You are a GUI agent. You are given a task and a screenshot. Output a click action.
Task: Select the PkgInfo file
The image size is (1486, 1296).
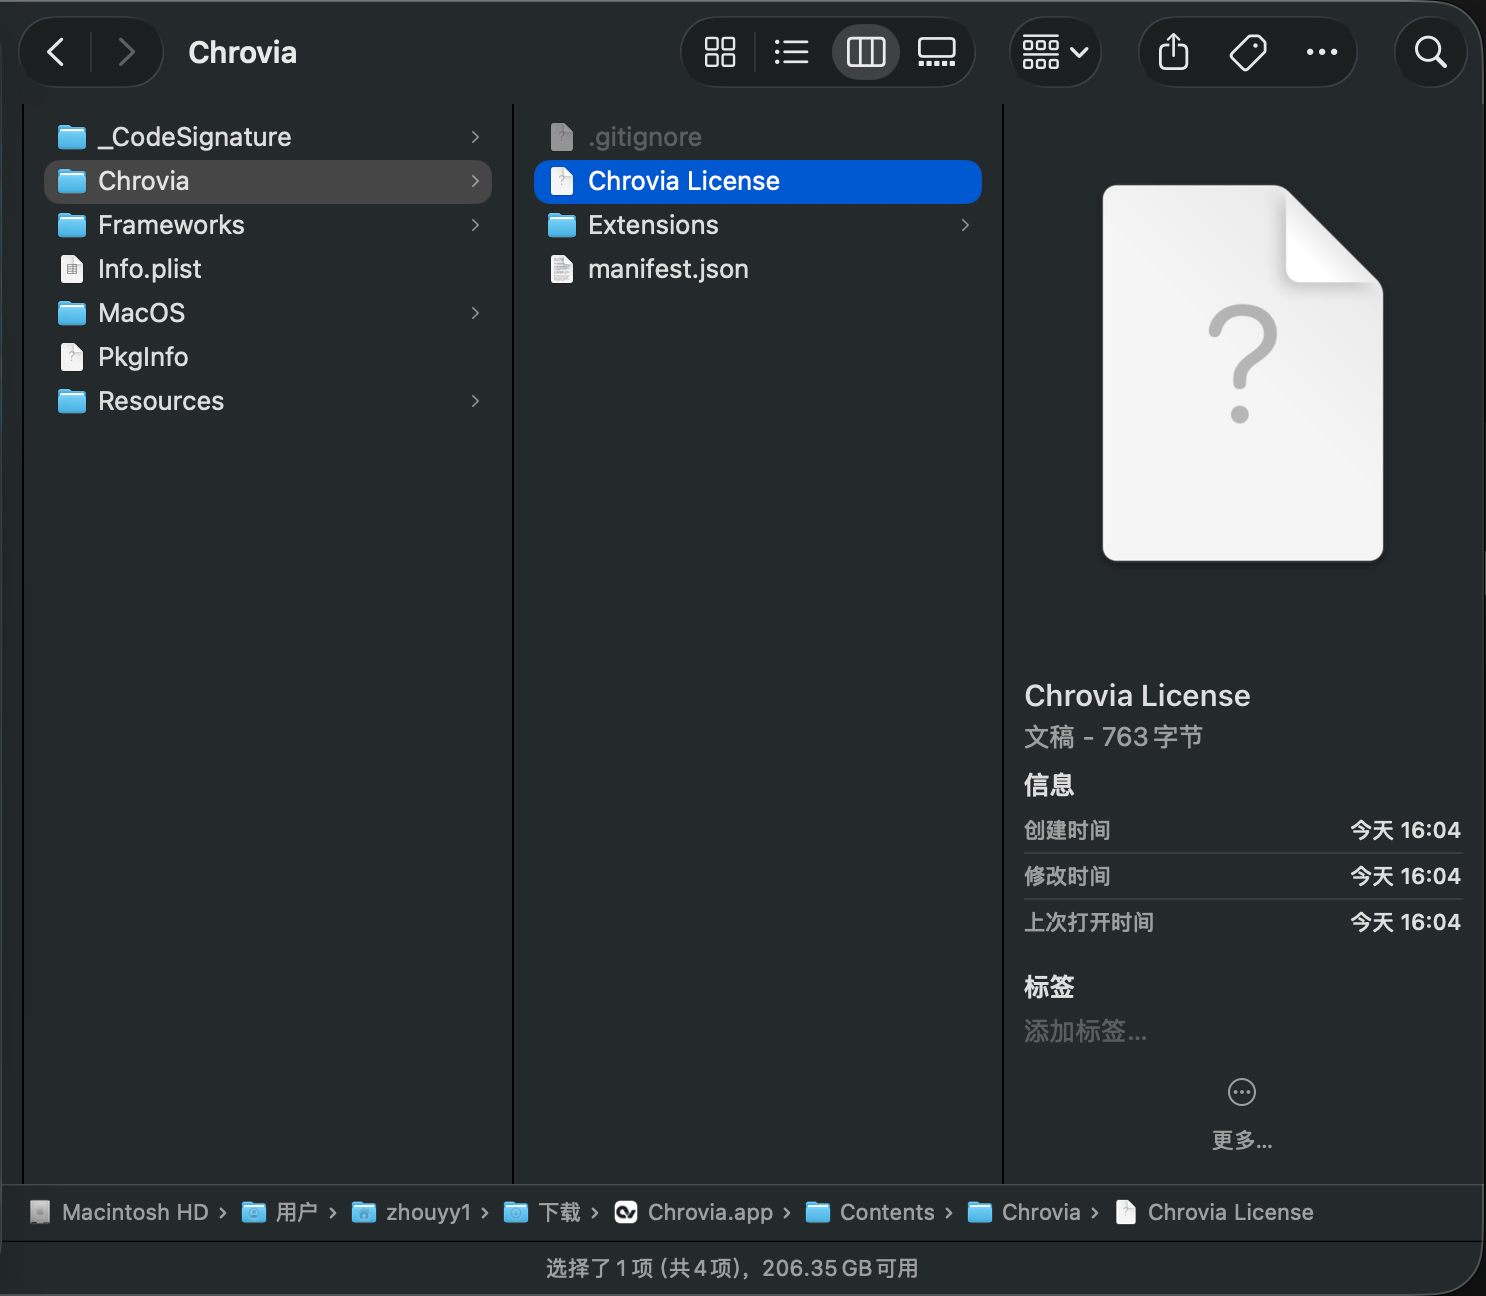(x=268, y=357)
